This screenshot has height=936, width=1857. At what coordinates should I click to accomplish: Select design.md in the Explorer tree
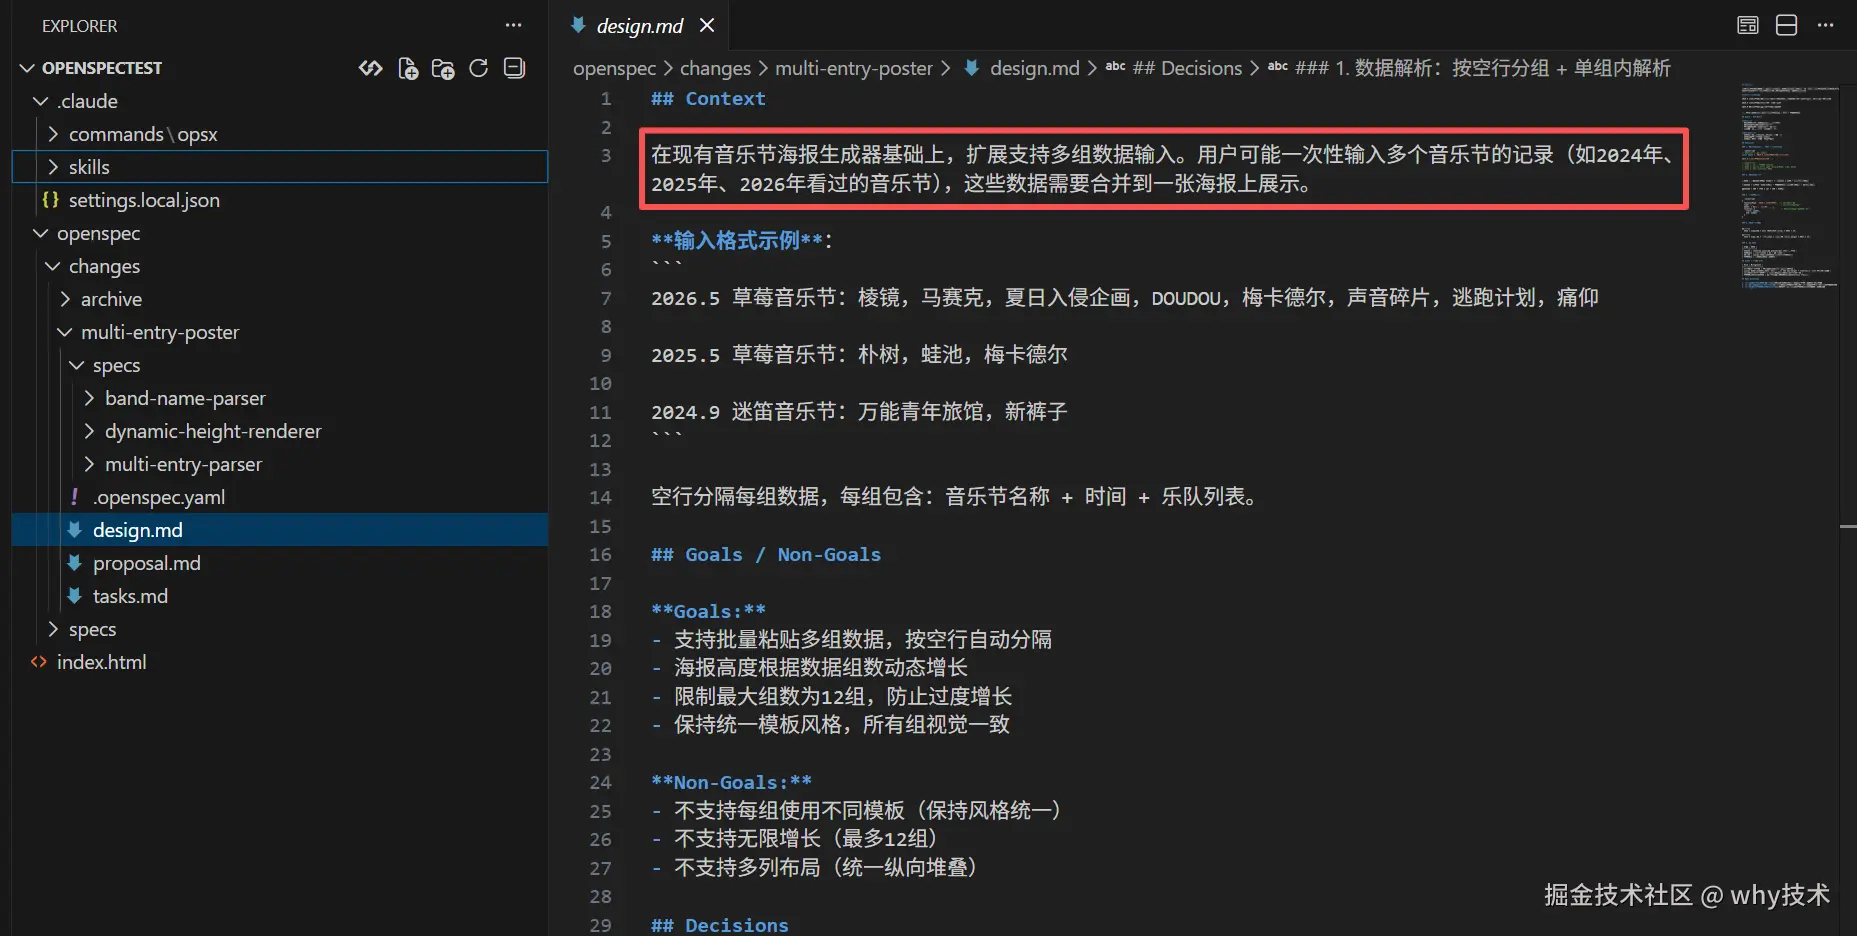tap(280, 530)
